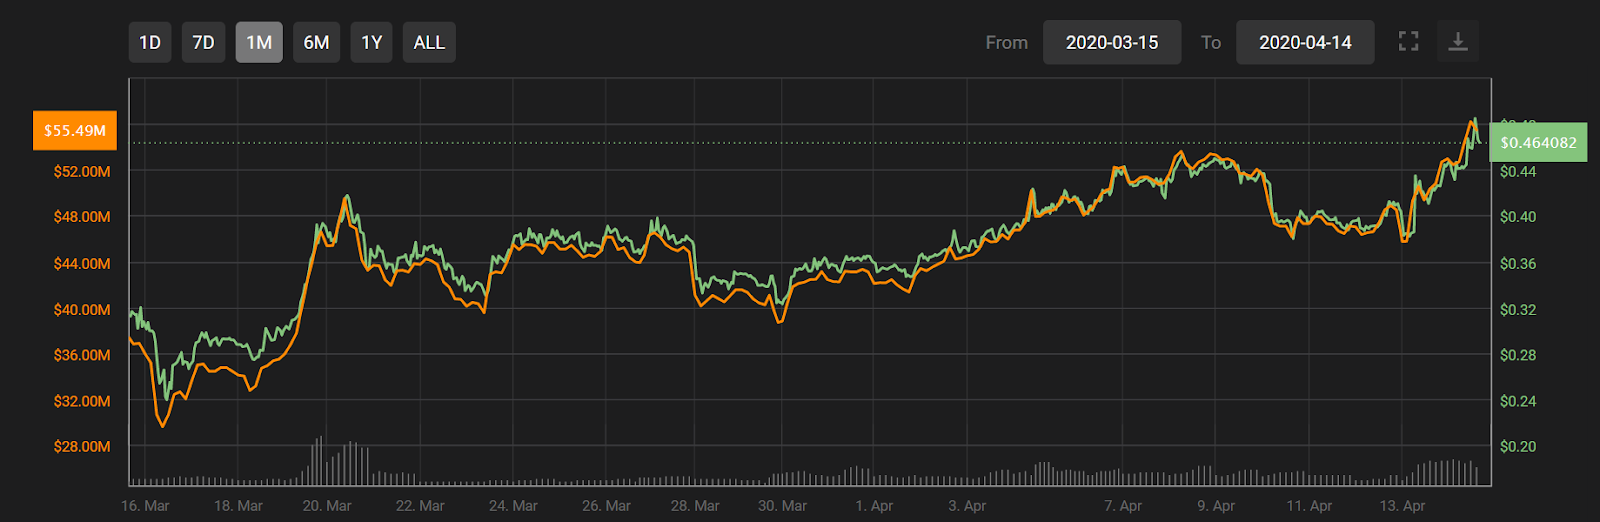Open the To date field 2020-04-14
This screenshot has width=1600, height=522.
[1305, 42]
